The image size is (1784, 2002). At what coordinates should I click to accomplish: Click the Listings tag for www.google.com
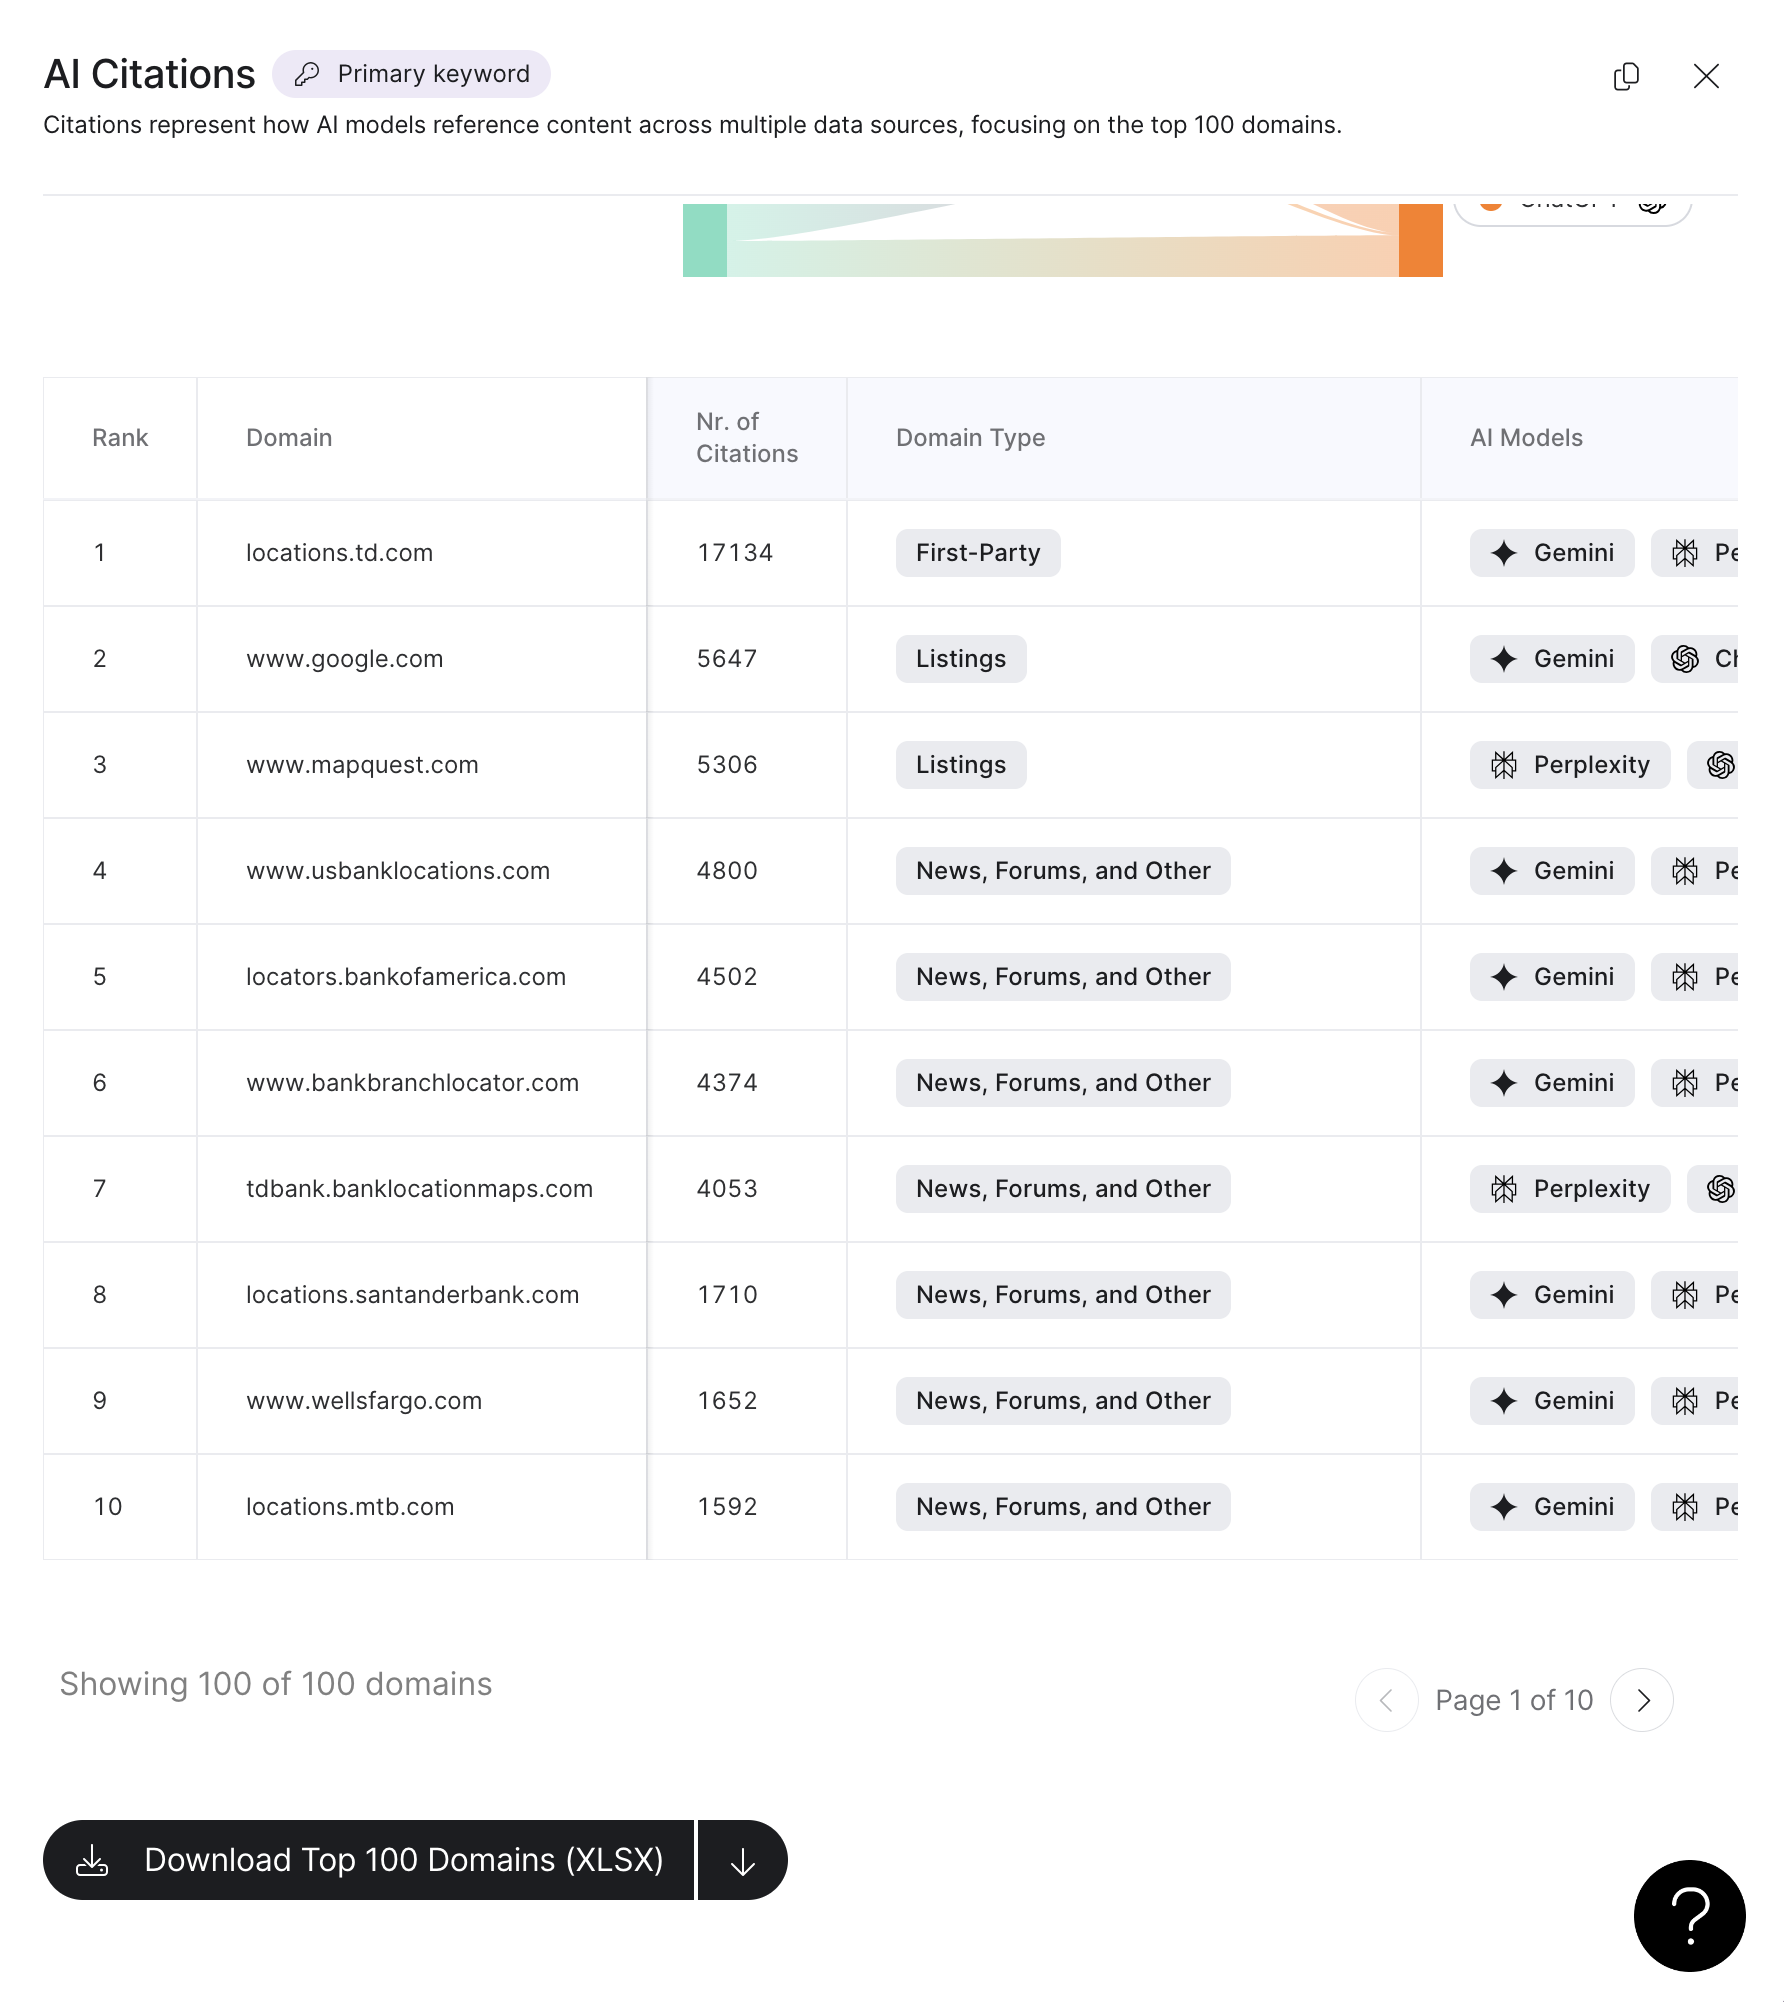[960, 659]
